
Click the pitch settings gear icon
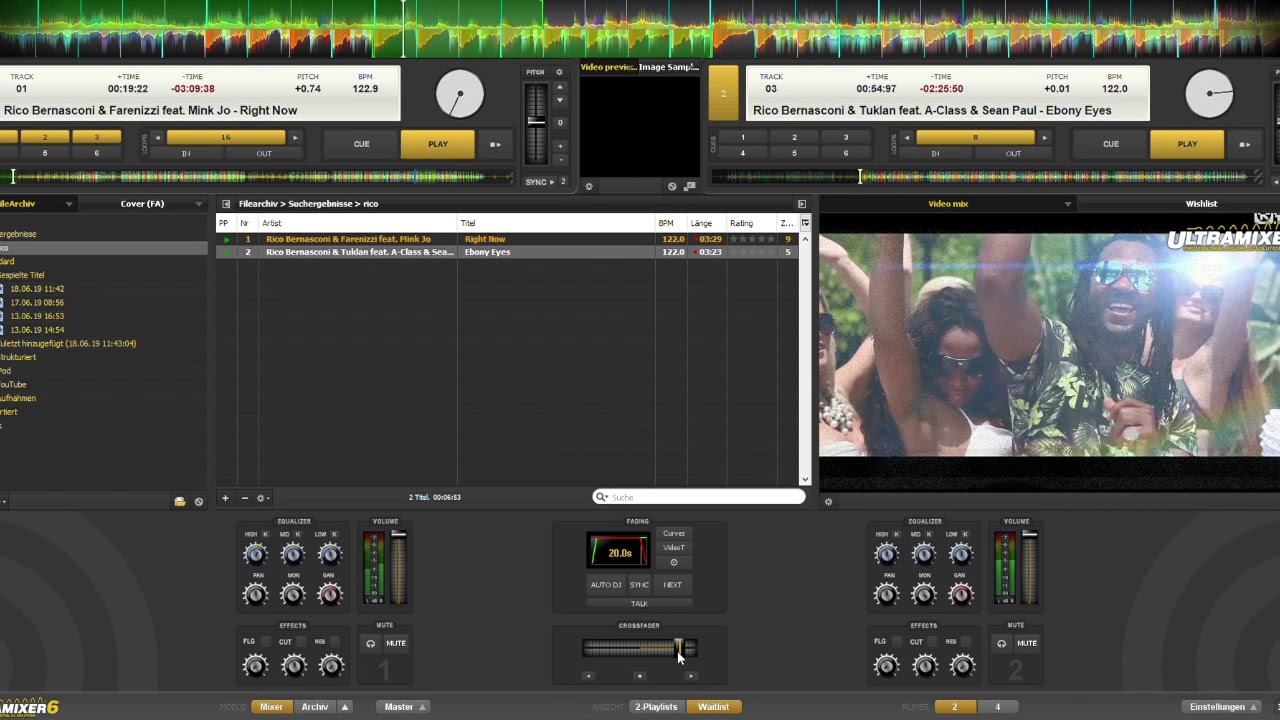click(559, 72)
